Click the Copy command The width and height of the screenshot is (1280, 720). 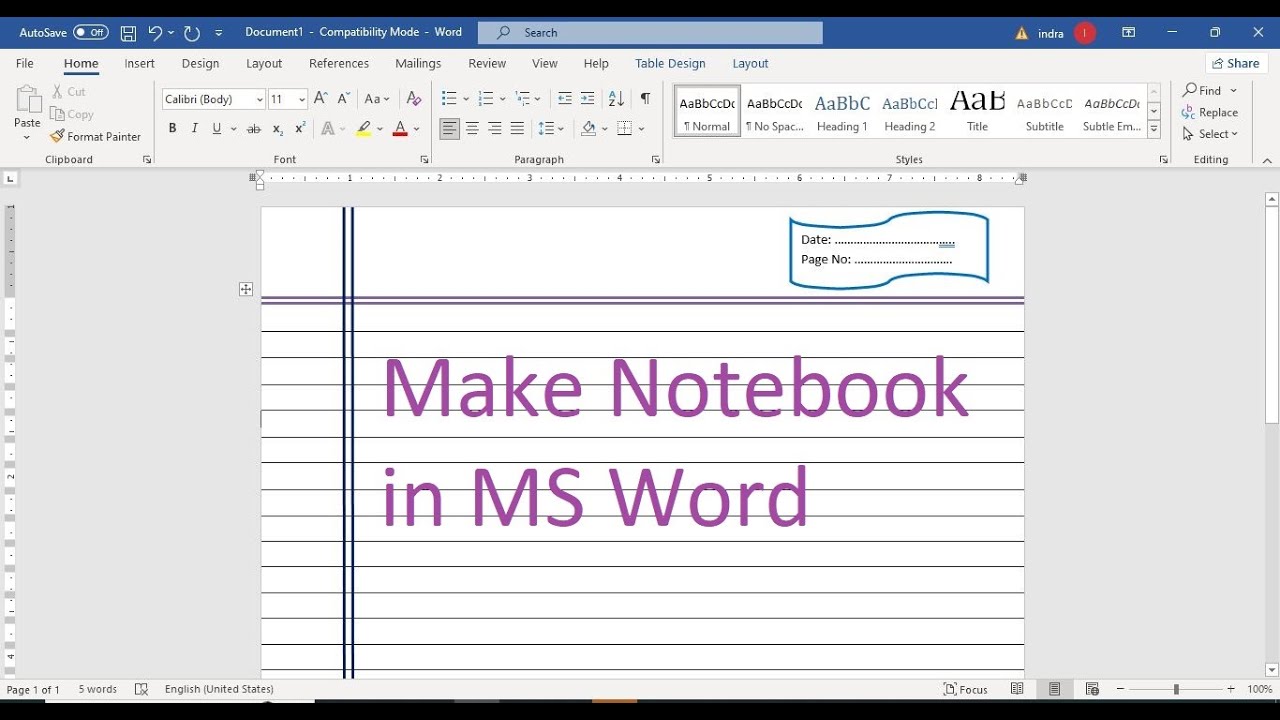[72, 114]
